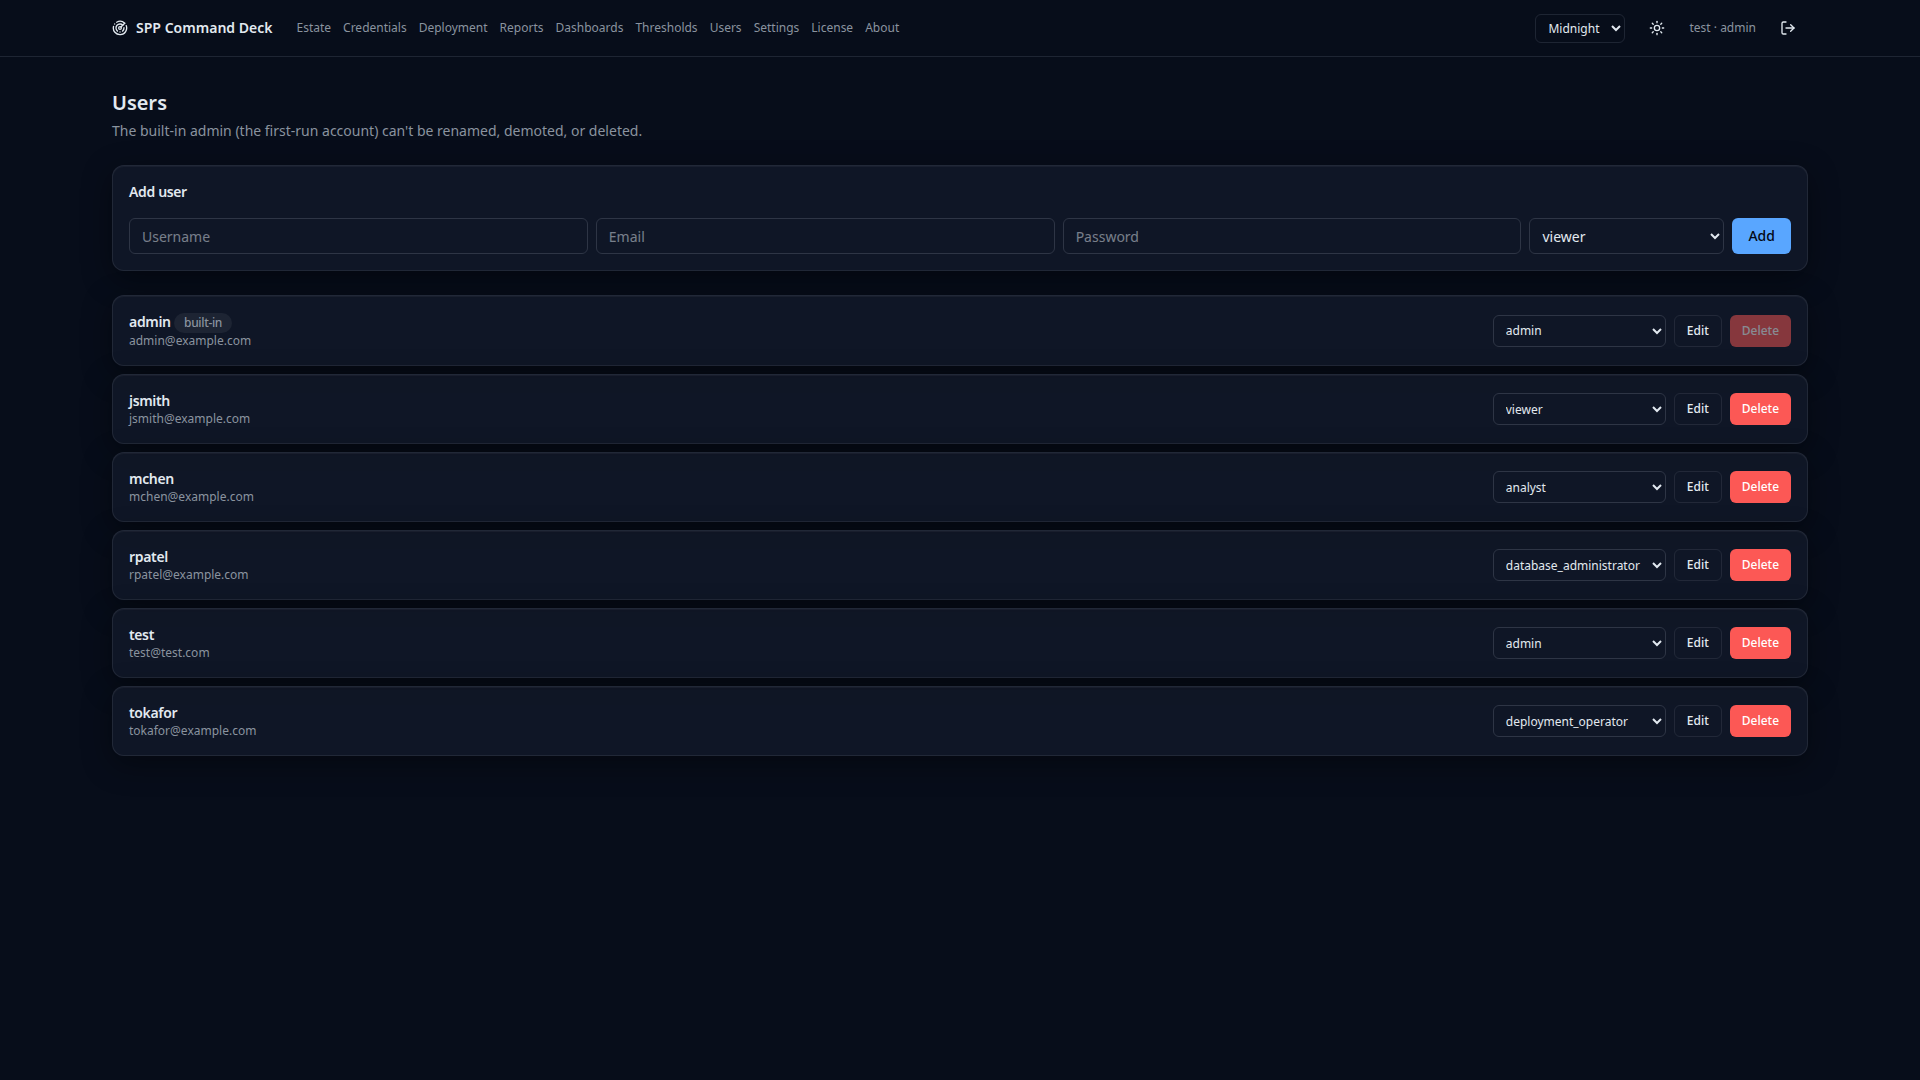Image resolution: width=1920 pixels, height=1080 pixels.
Task: Delete the rpatel user
Action: 1760,565
